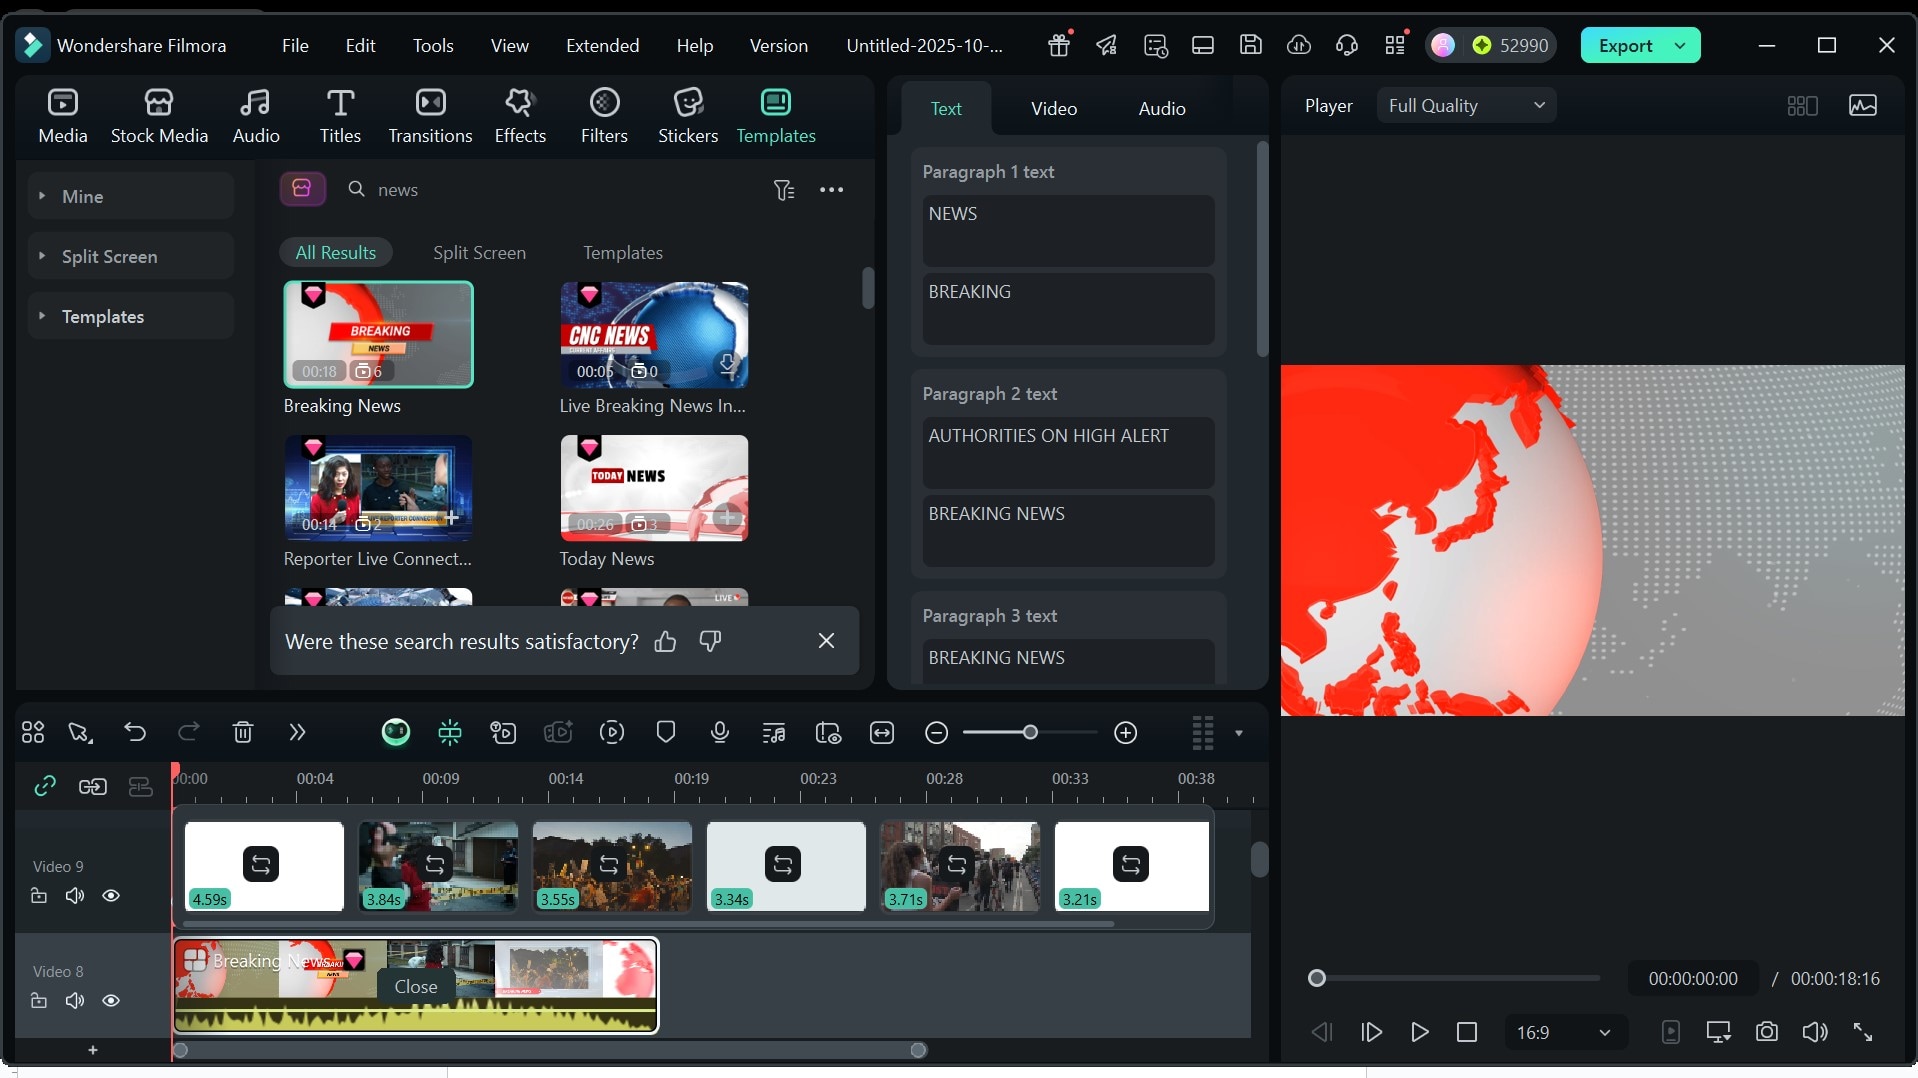The image size is (1918, 1078).
Task: Hide the Video 9 track
Action: coord(111,896)
